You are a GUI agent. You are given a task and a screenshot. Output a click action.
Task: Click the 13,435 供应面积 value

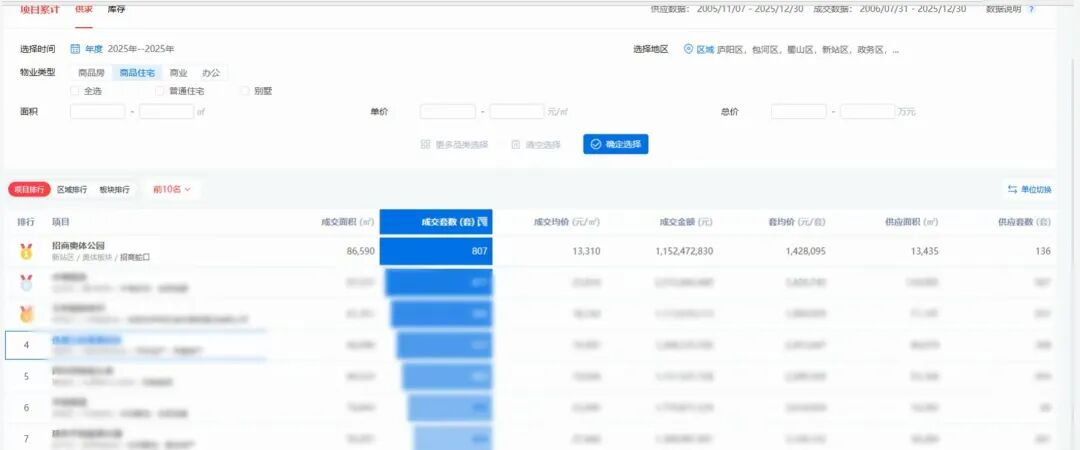tap(924, 252)
